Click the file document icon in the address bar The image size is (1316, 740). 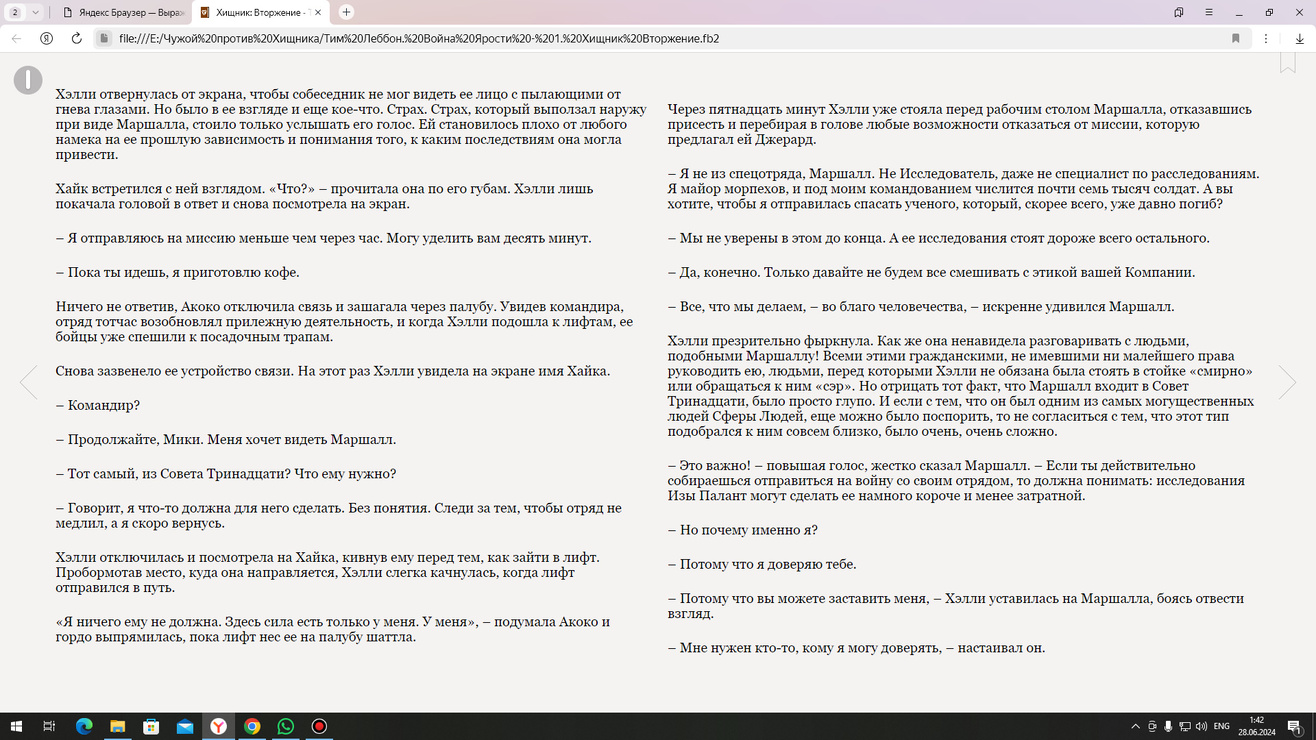tap(103, 38)
